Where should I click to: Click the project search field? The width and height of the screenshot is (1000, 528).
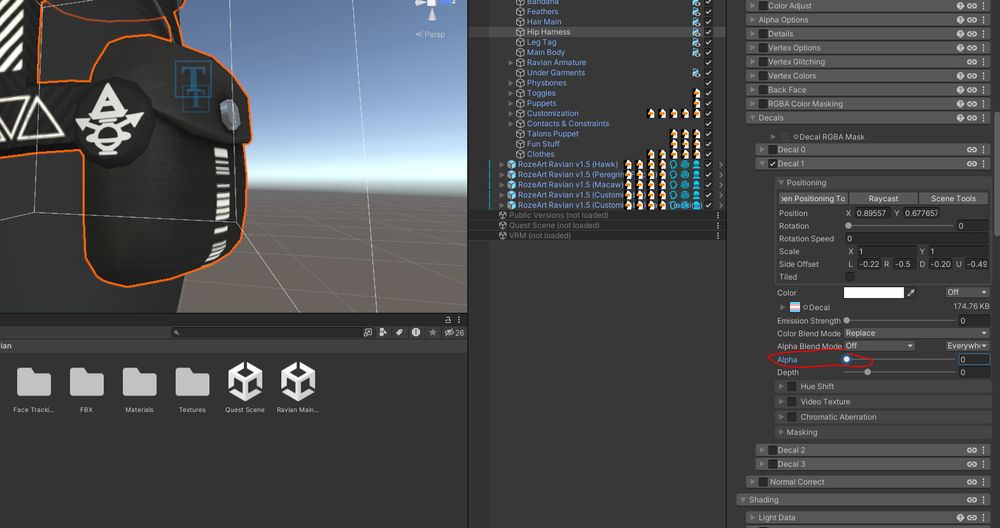click(267, 332)
